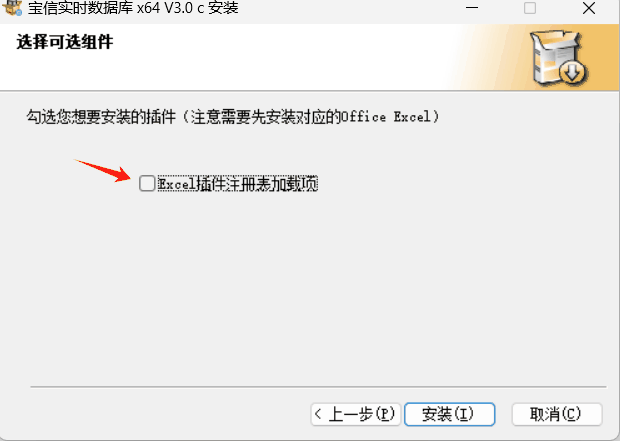
Task: Click the 勾选您想要安装的插件 instruction text
Action: 101,117
